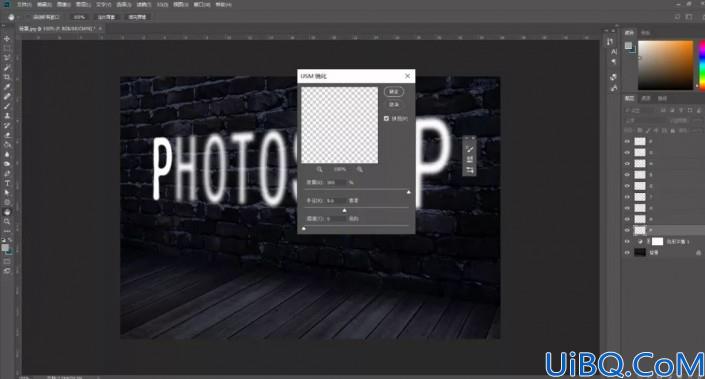Toggle 滚动所有窗口 checkbox in options bar
This screenshot has height=379, width=705.
(x=27, y=17)
